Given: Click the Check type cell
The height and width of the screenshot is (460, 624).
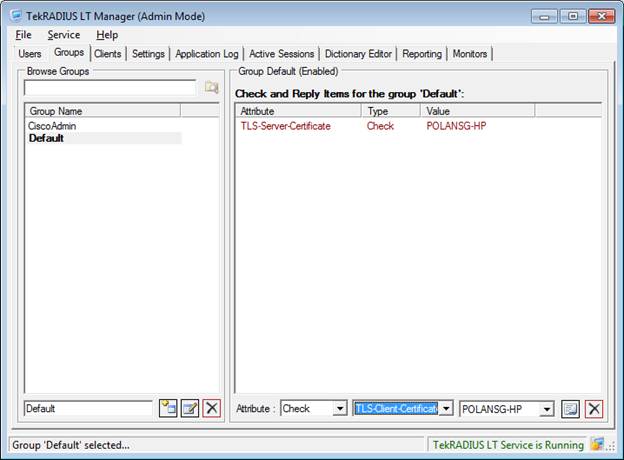Looking at the screenshot, I should [x=380, y=126].
